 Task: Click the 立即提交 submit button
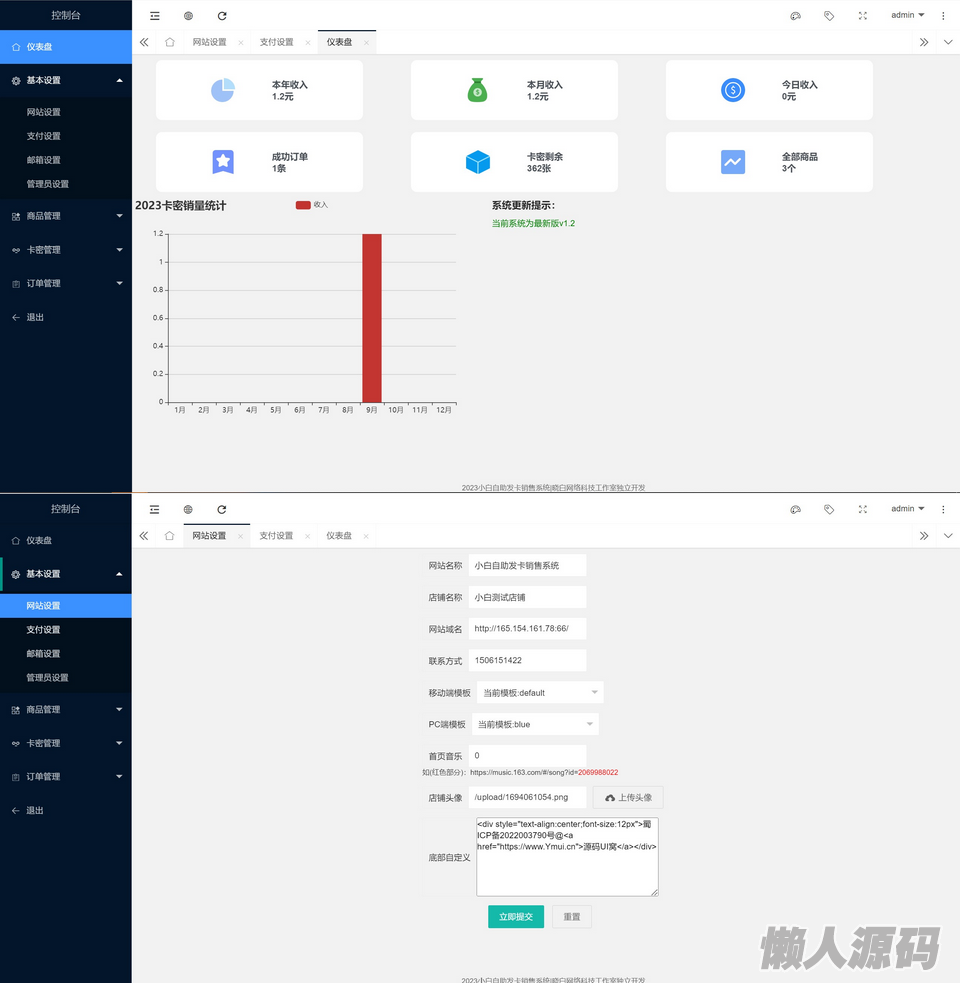point(516,917)
